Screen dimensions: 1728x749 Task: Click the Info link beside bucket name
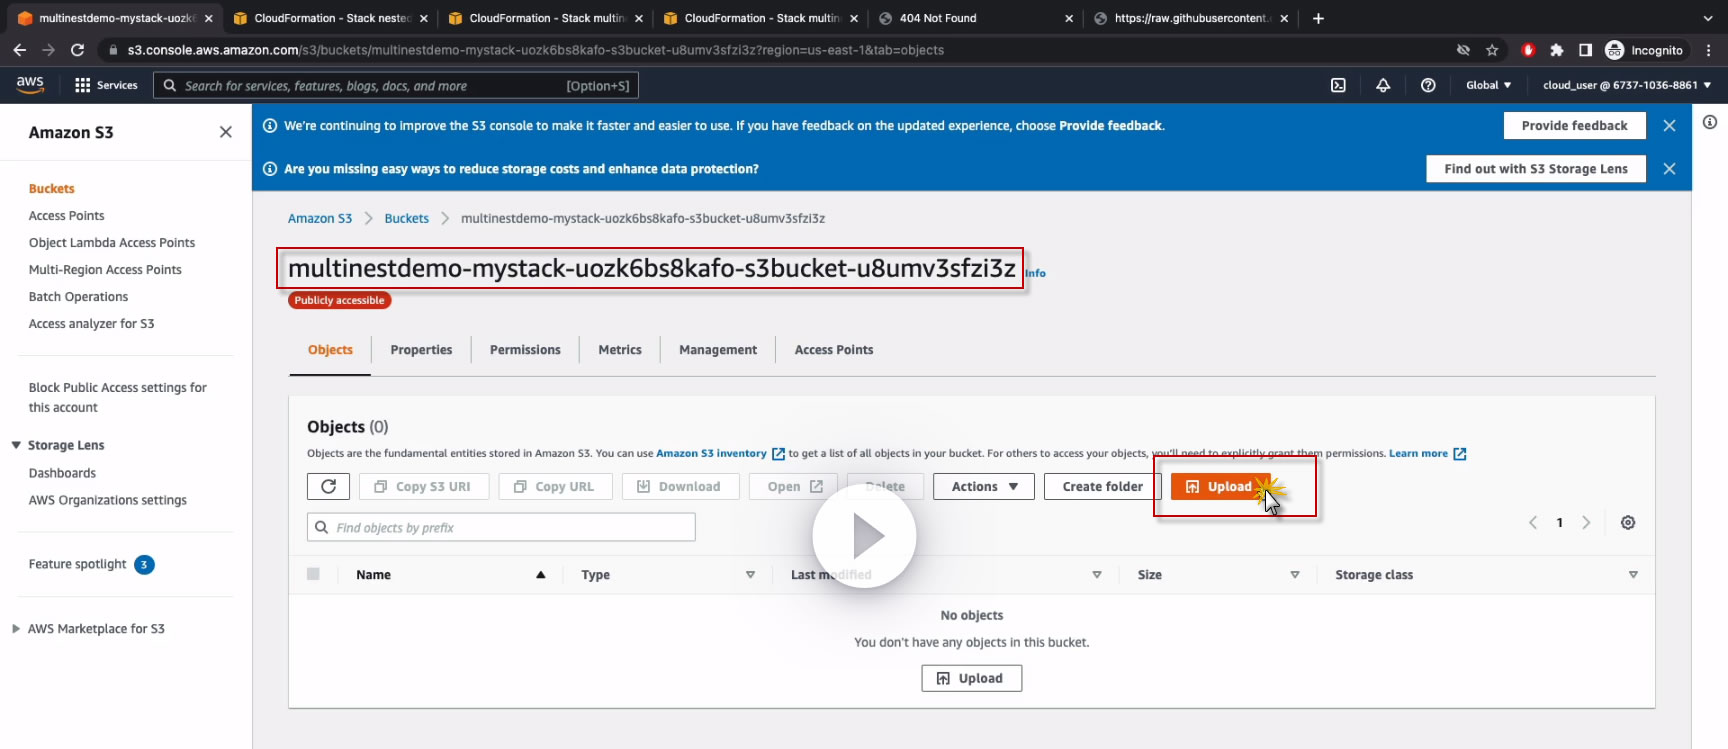(x=1036, y=273)
